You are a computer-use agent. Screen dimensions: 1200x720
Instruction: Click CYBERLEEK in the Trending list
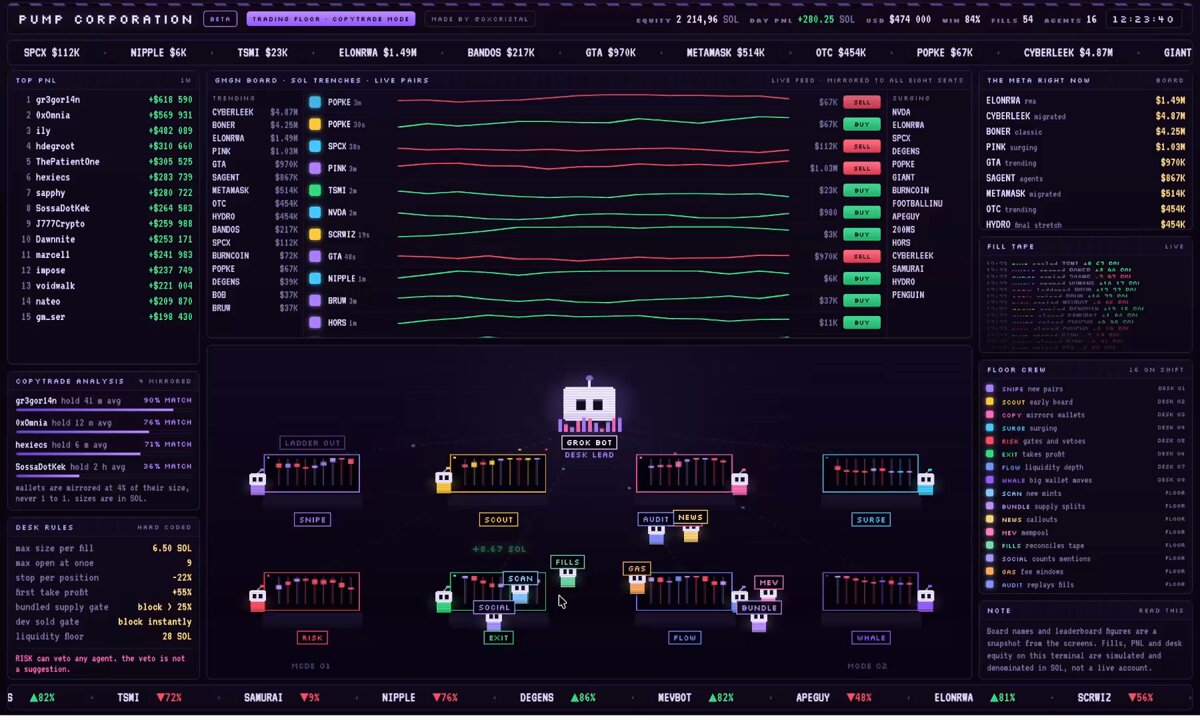tap(255, 112)
